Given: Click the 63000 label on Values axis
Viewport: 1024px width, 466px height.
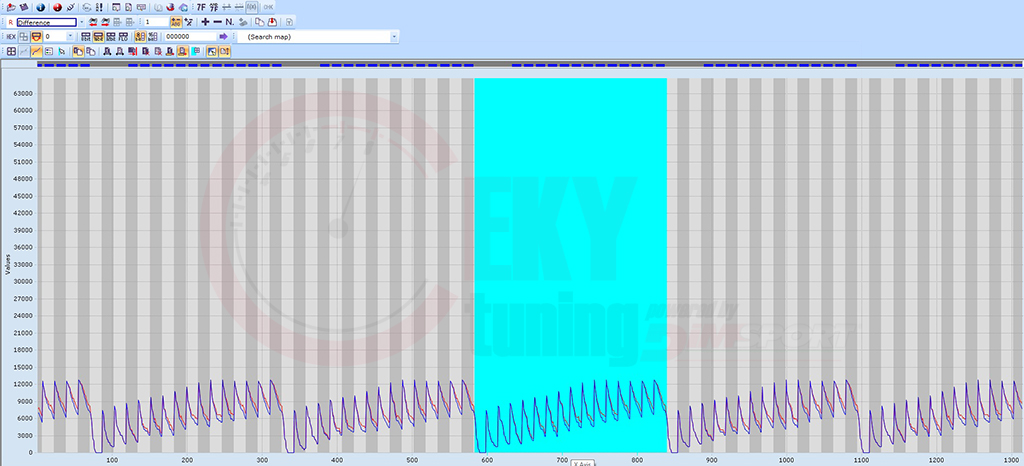Looking at the screenshot, I should [x=24, y=93].
